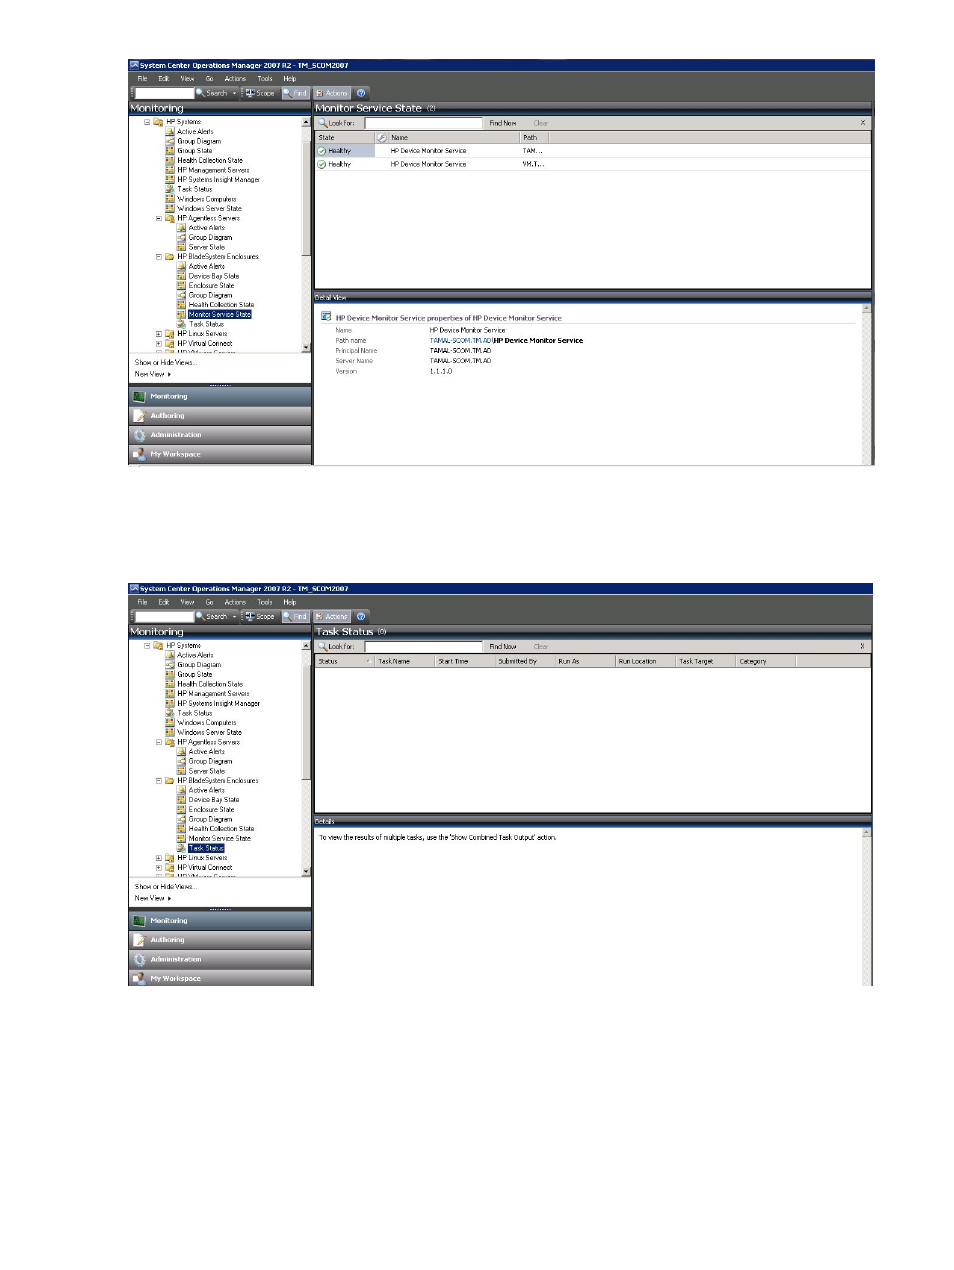Viewport: 954px width, 1270px height.
Task: Click Find icon in Task Status window toolbar
Action: coord(295,616)
